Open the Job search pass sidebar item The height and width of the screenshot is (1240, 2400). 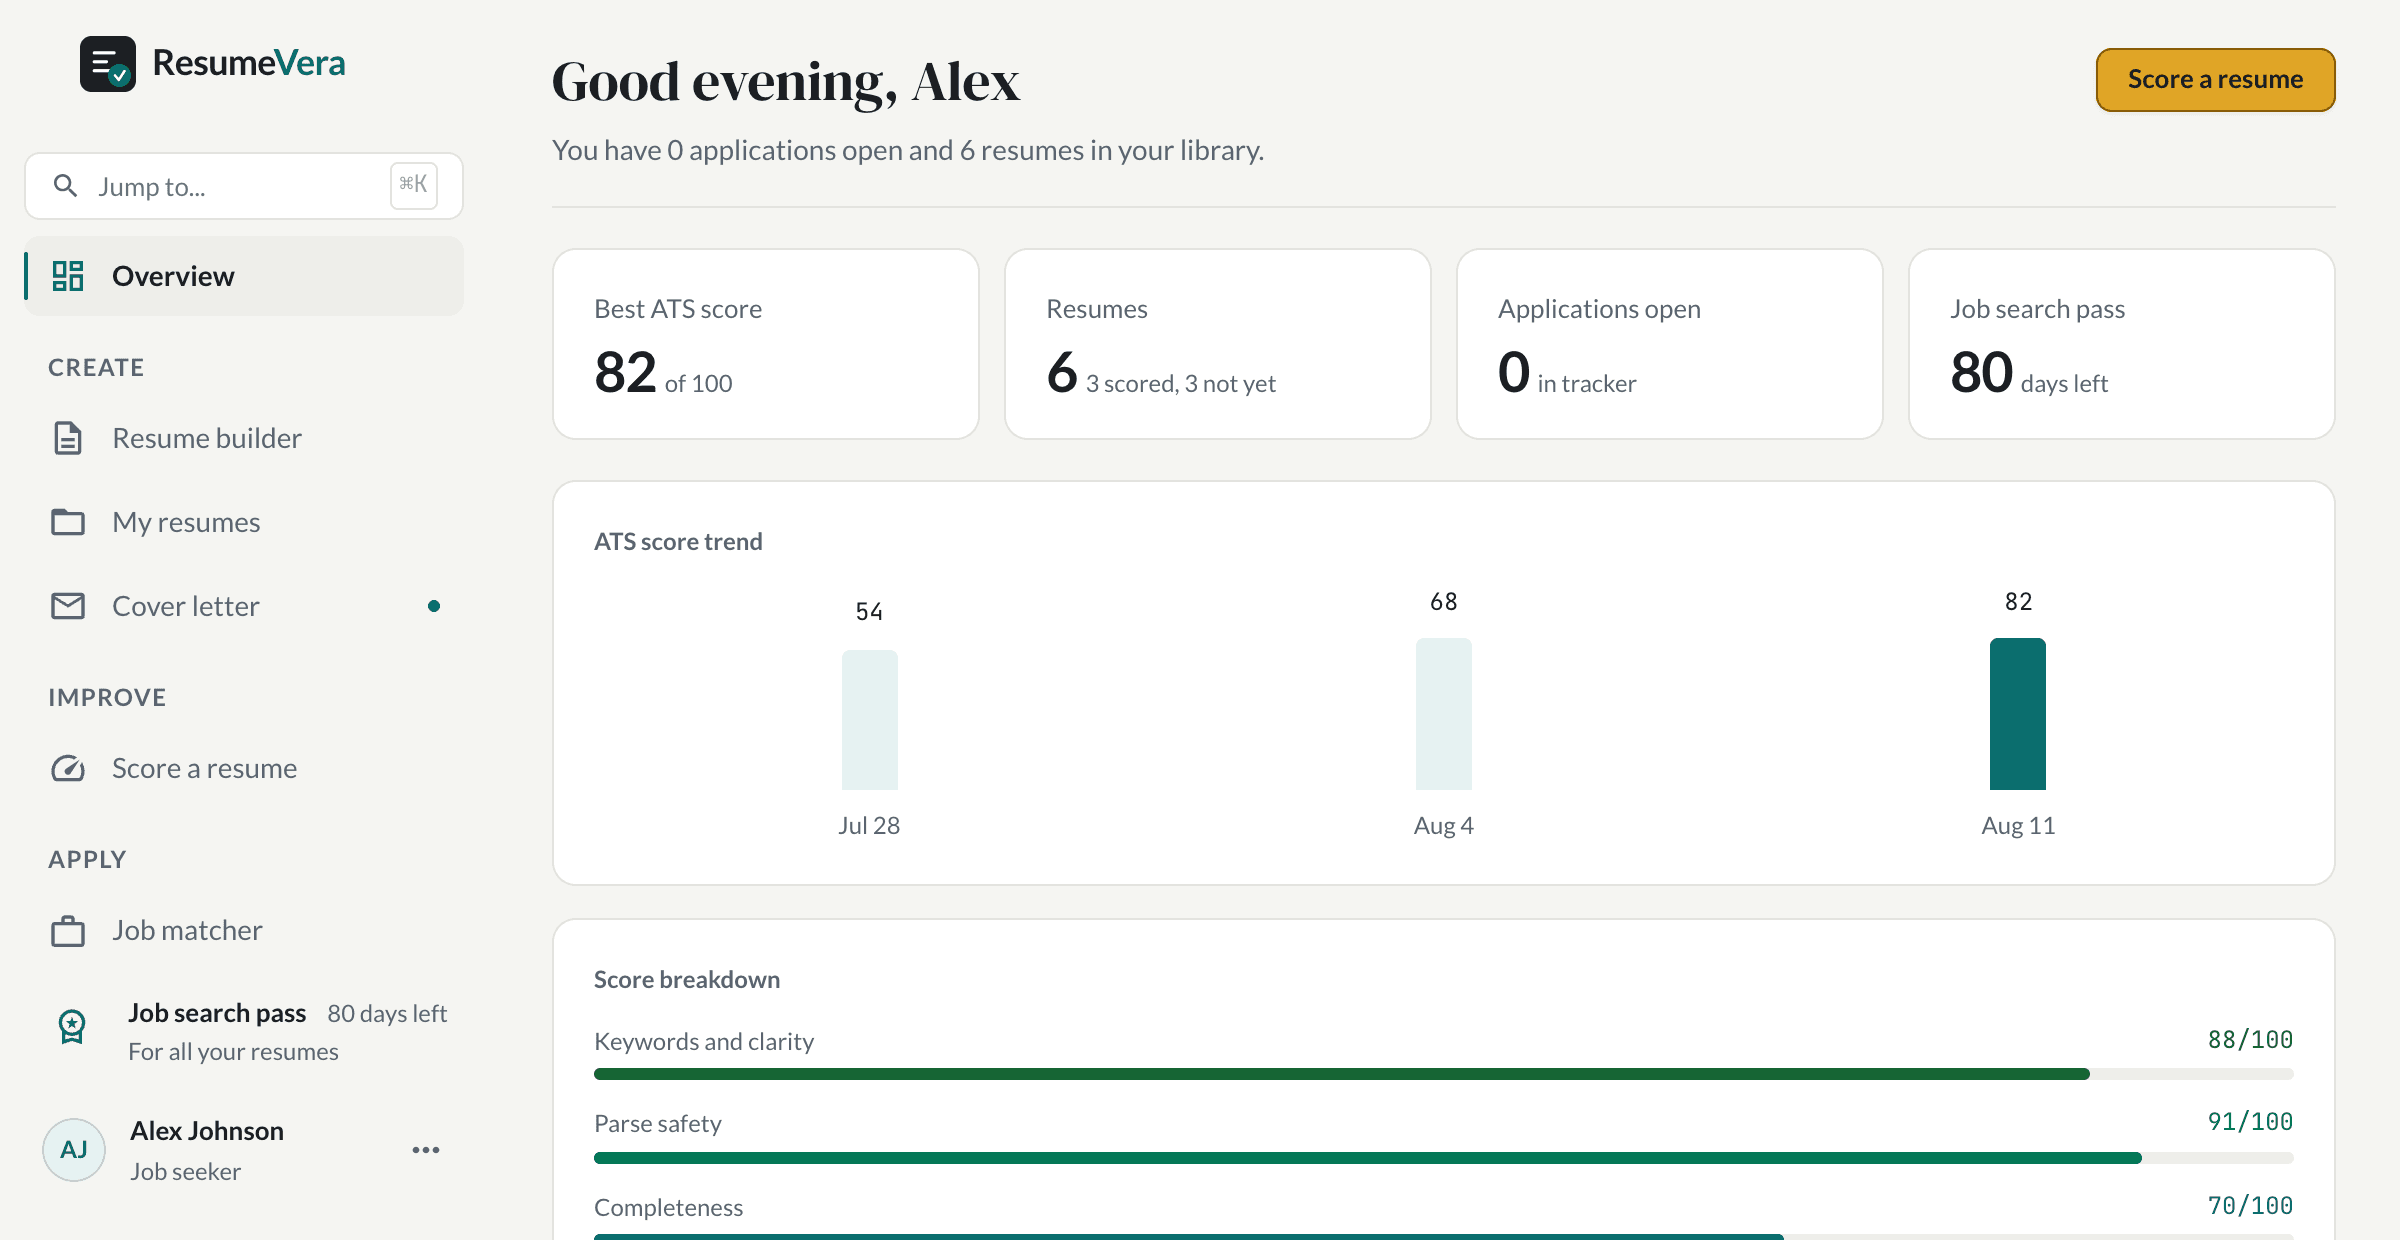(x=244, y=1032)
